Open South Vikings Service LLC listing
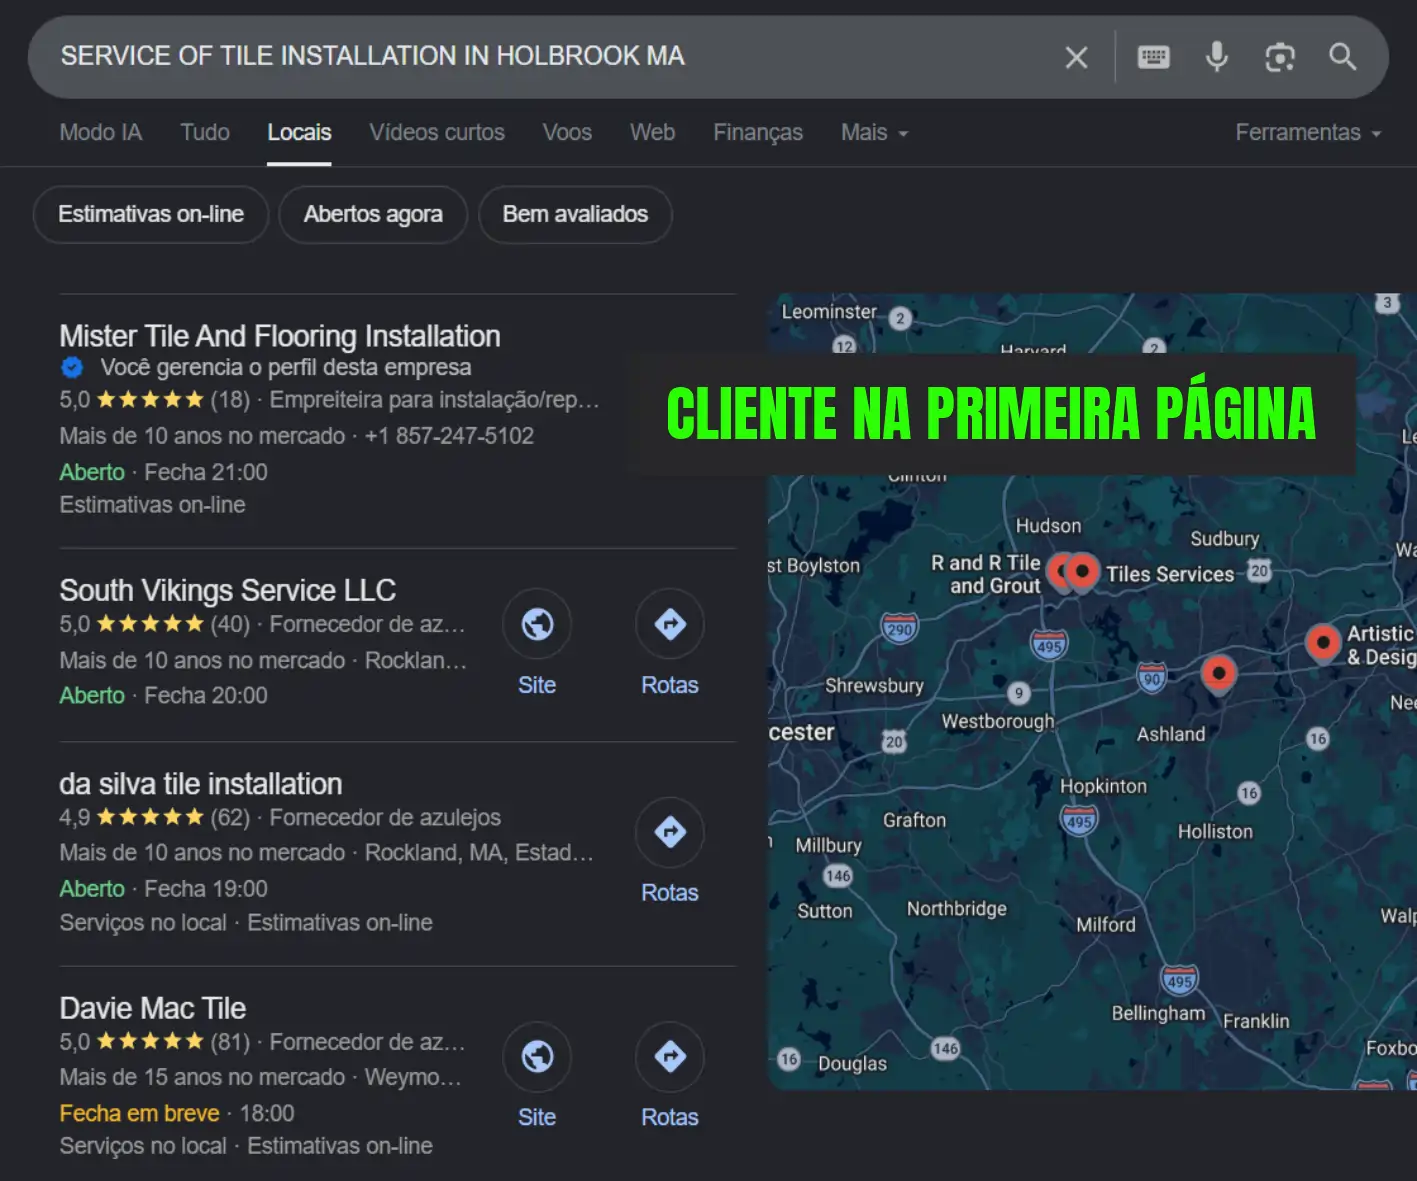The width and height of the screenshot is (1417, 1181). click(228, 590)
